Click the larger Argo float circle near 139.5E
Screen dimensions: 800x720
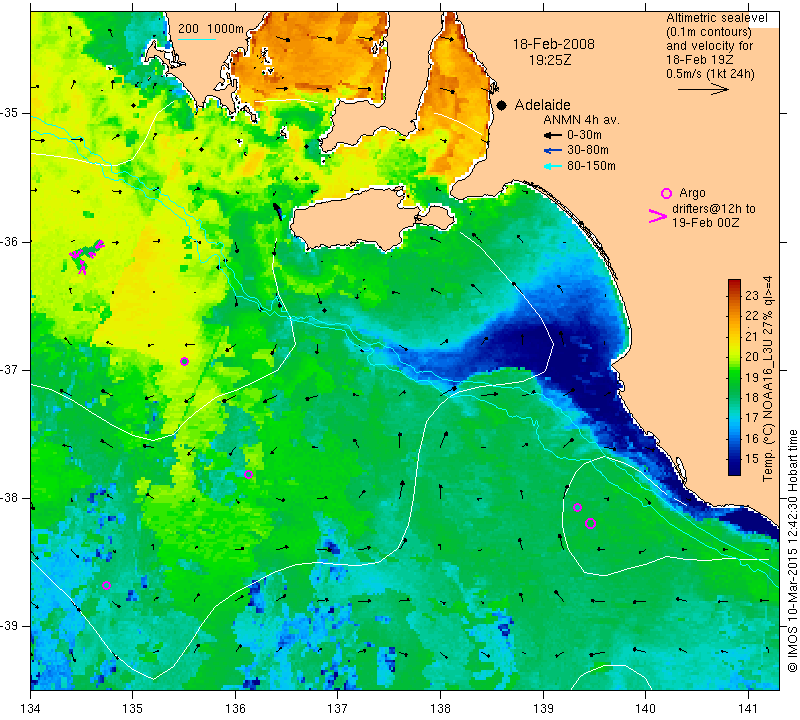click(590, 523)
